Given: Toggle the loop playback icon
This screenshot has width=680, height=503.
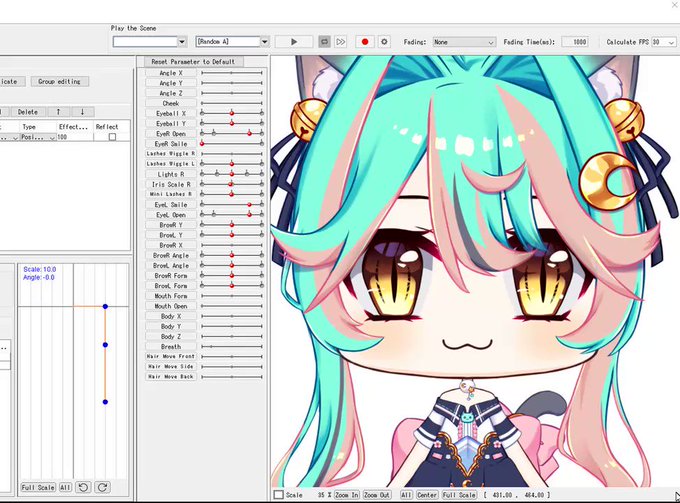Looking at the screenshot, I should pos(324,42).
